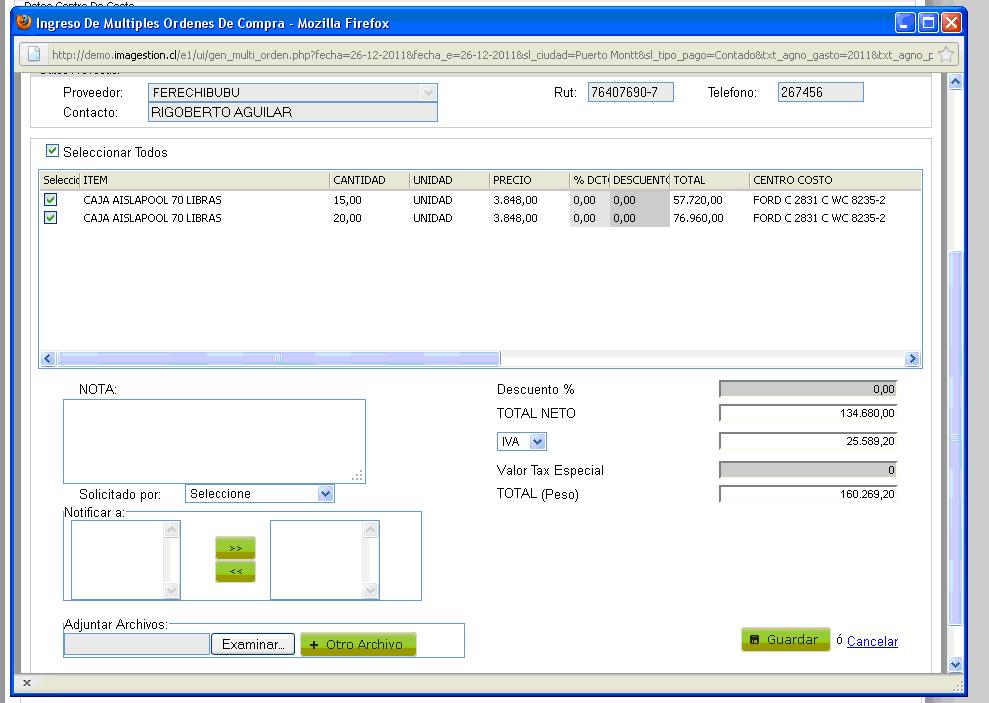Click the 20,00 cantidad cell
The image size is (989, 703).
pyautogui.click(x=347, y=218)
